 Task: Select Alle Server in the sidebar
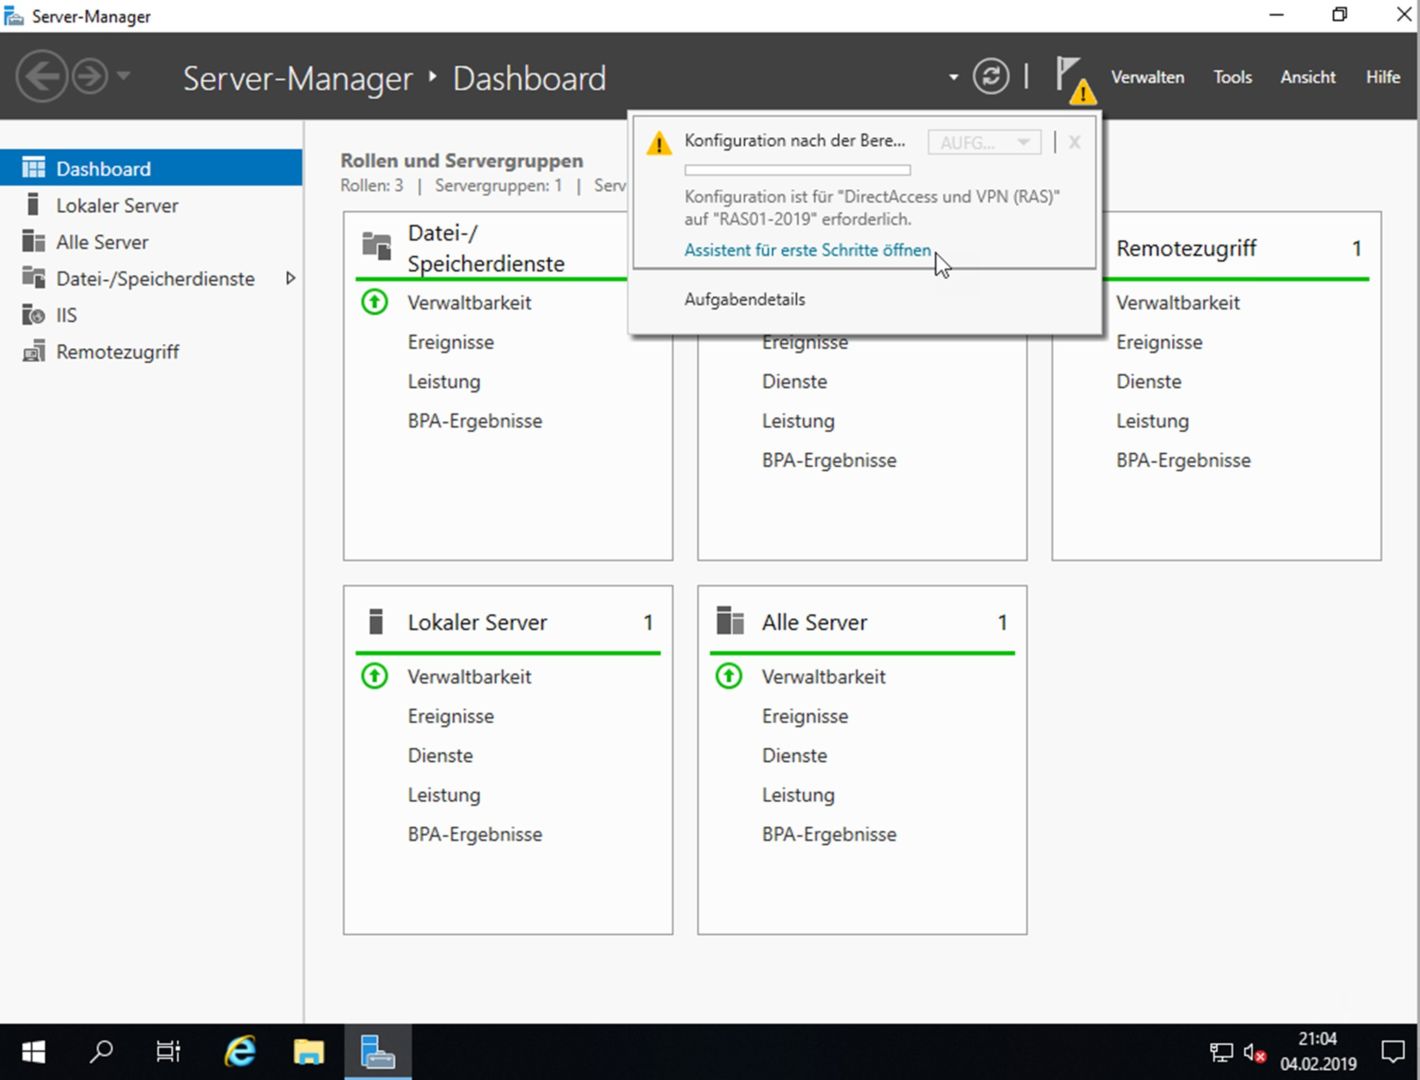point(151,242)
